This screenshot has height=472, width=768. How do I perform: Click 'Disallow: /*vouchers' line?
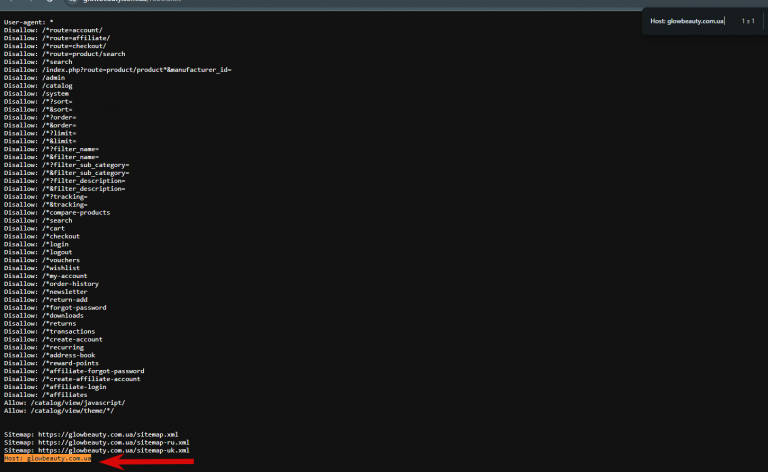(x=42, y=260)
